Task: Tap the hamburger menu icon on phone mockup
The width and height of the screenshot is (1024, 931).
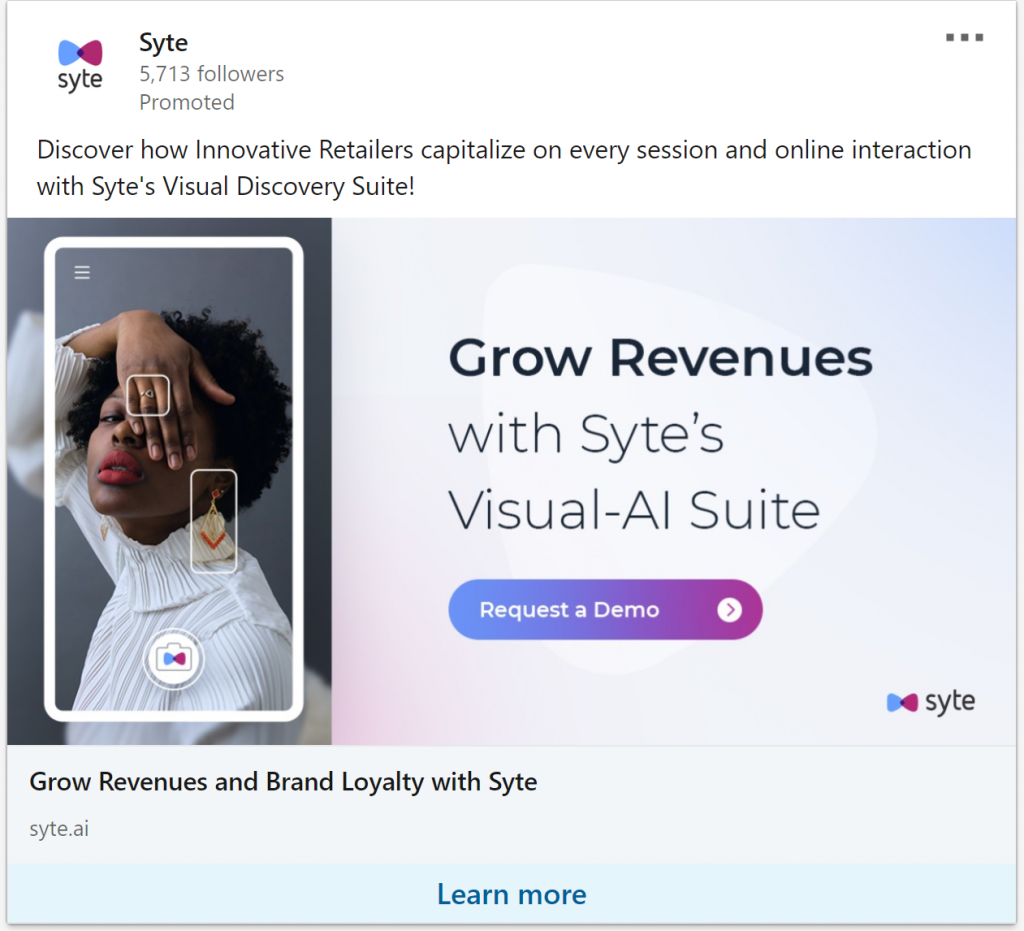Action: pyautogui.click(x=82, y=272)
